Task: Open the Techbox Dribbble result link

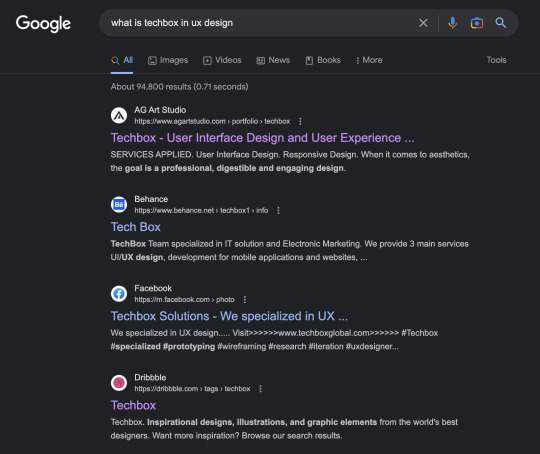Action: click(x=133, y=405)
